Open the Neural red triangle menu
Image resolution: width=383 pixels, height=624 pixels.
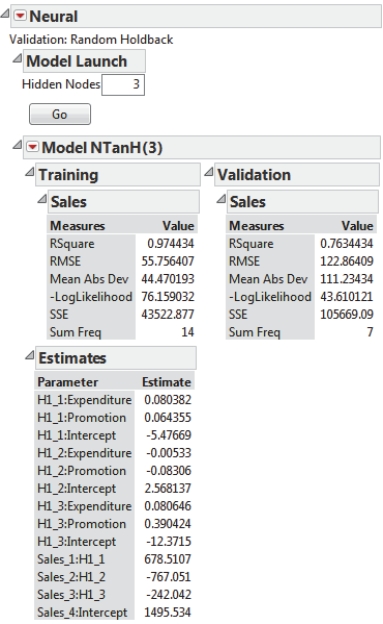pyautogui.click(x=20, y=16)
